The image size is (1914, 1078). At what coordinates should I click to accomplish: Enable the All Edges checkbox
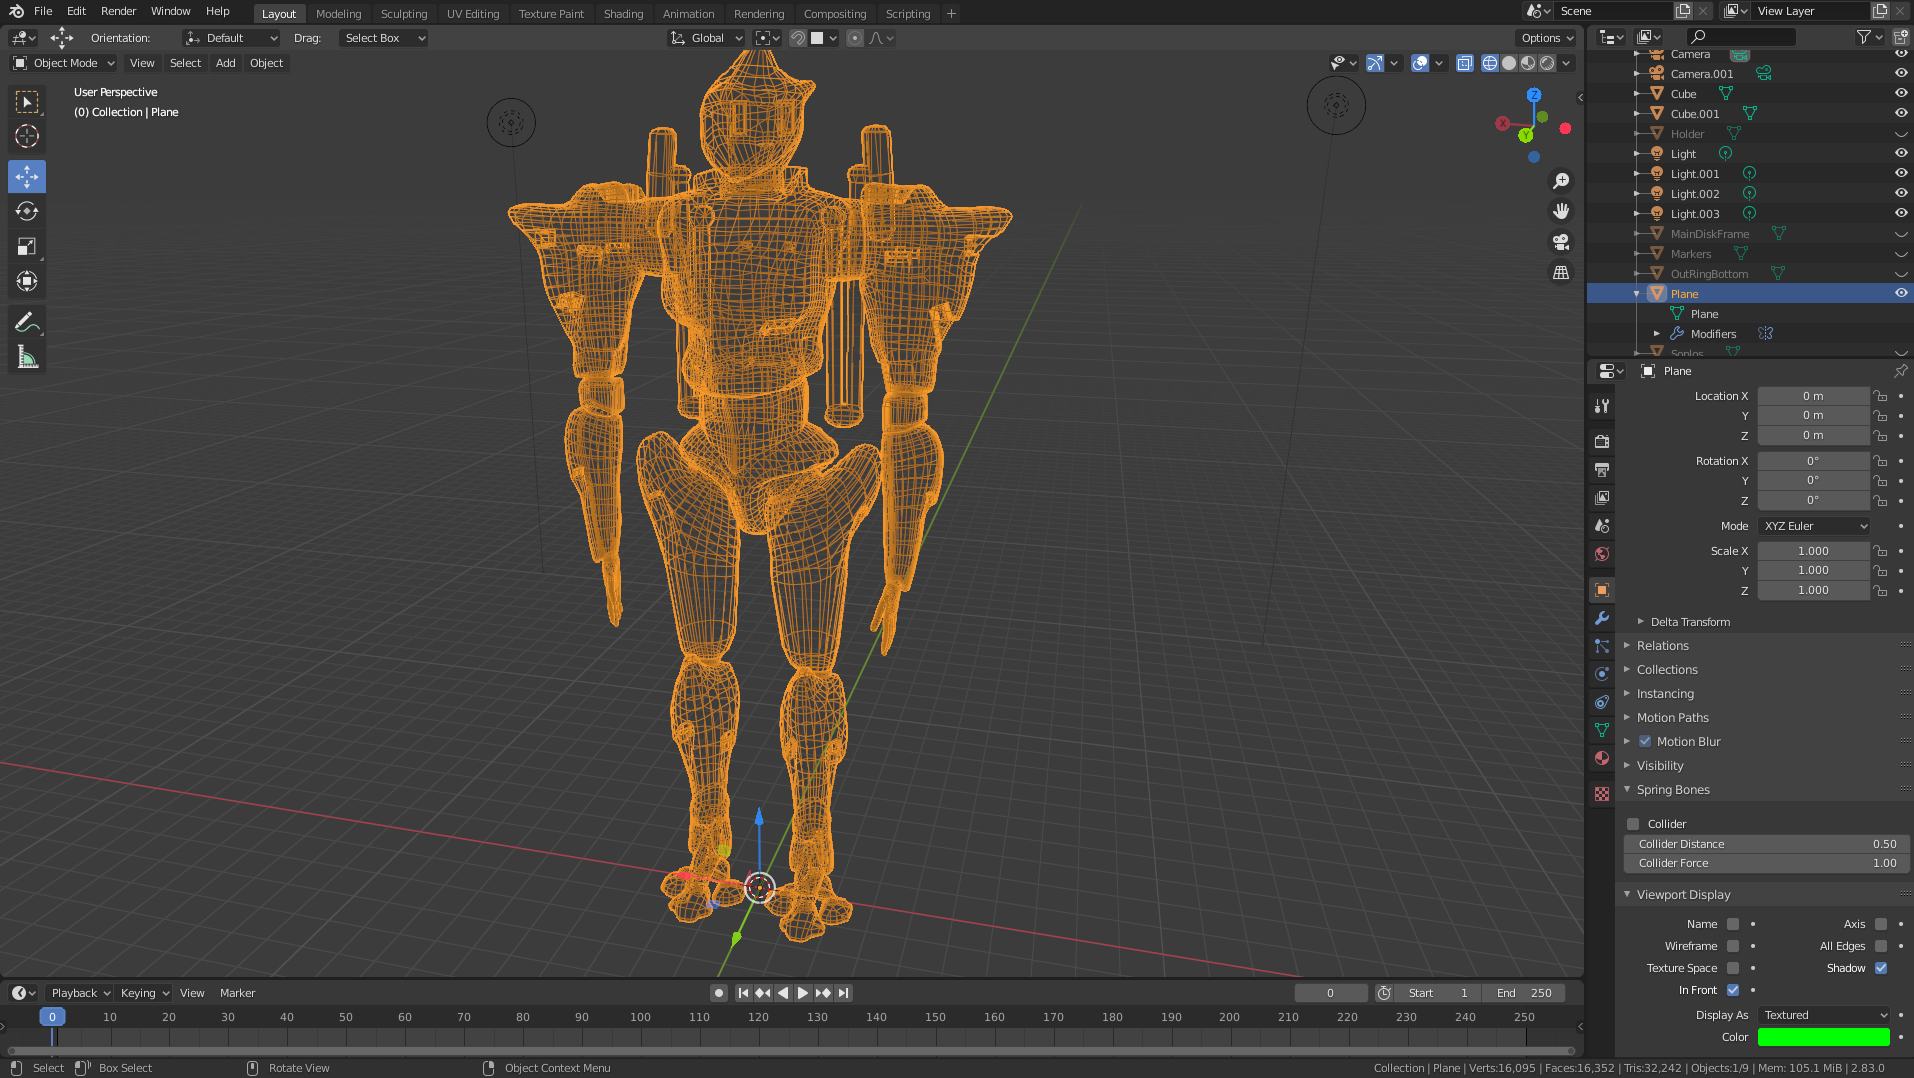[1881, 946]
